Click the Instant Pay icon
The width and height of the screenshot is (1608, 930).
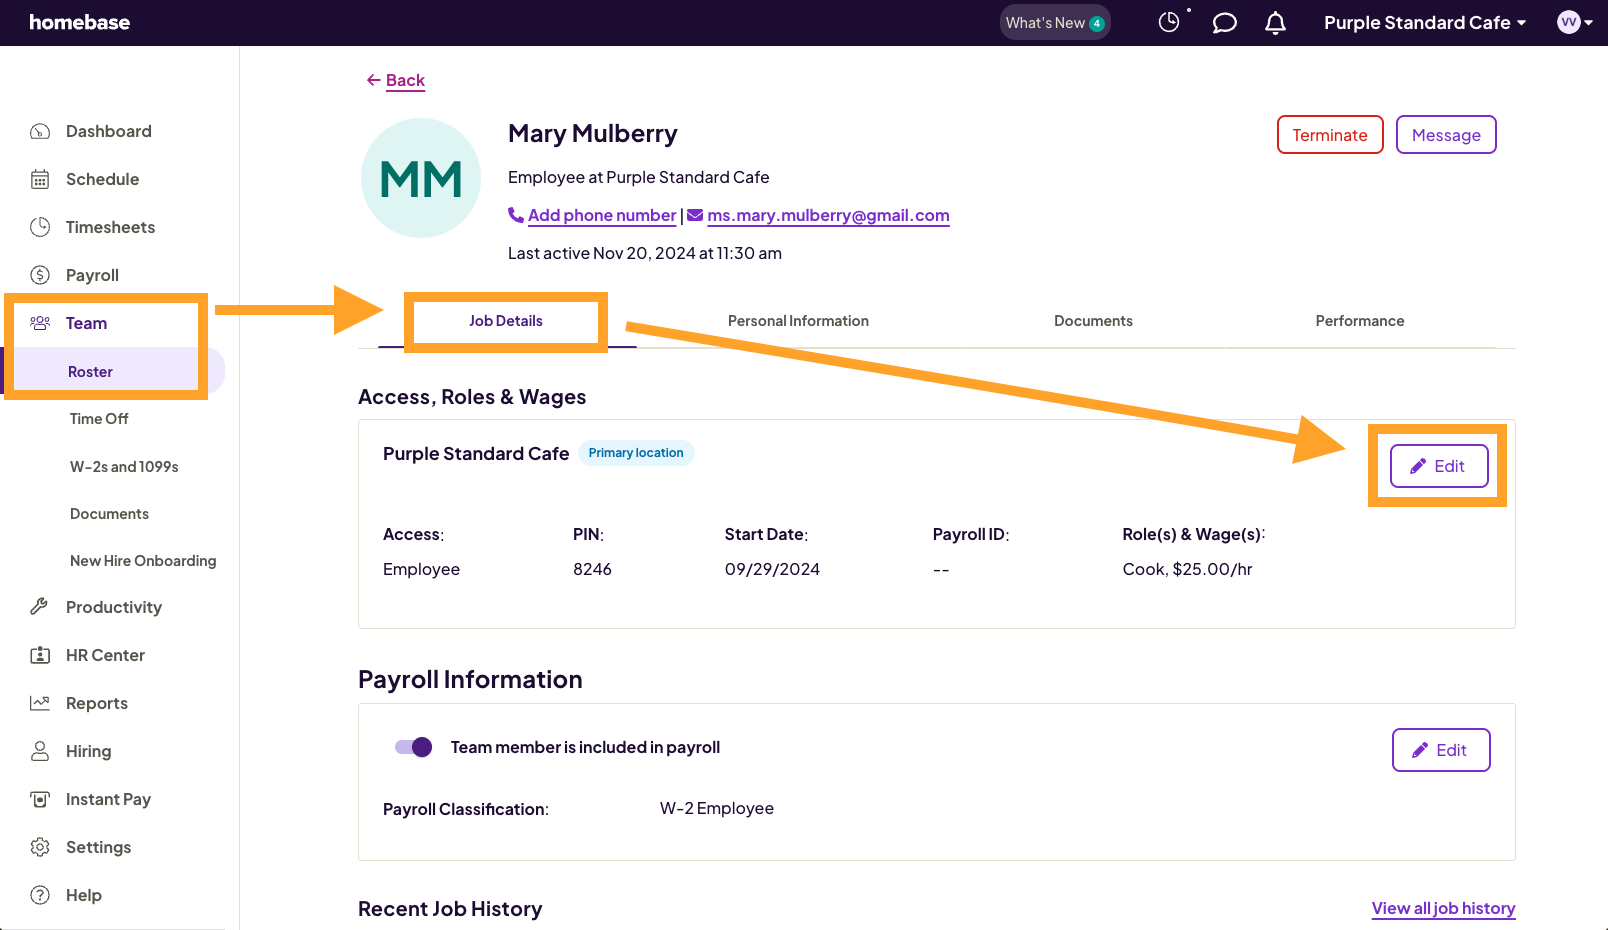[40, 799]
